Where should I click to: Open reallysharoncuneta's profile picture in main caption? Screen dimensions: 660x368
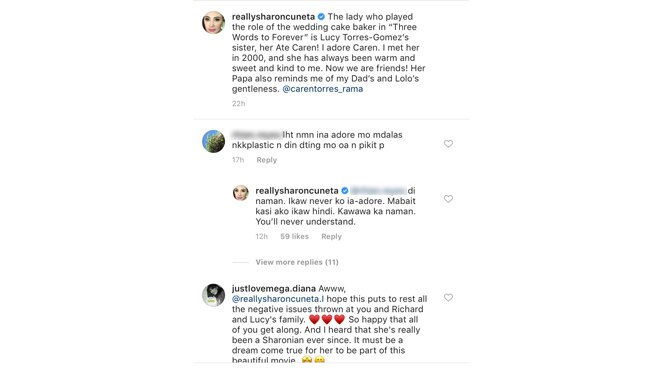click(x=213, y=22)
